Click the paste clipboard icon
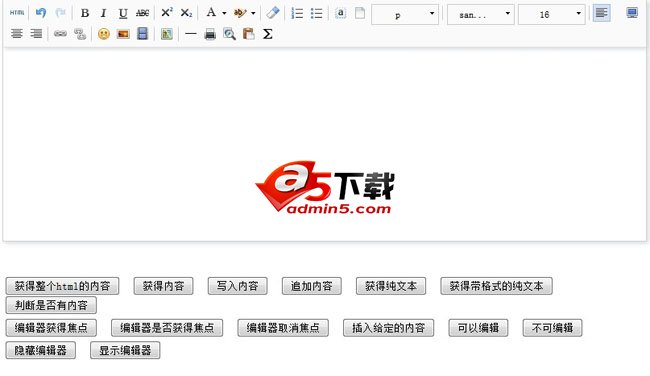 249,34
